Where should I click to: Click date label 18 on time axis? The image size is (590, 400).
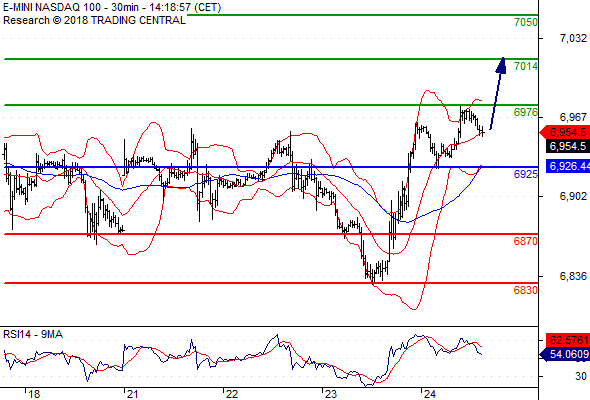pos(34,394)
